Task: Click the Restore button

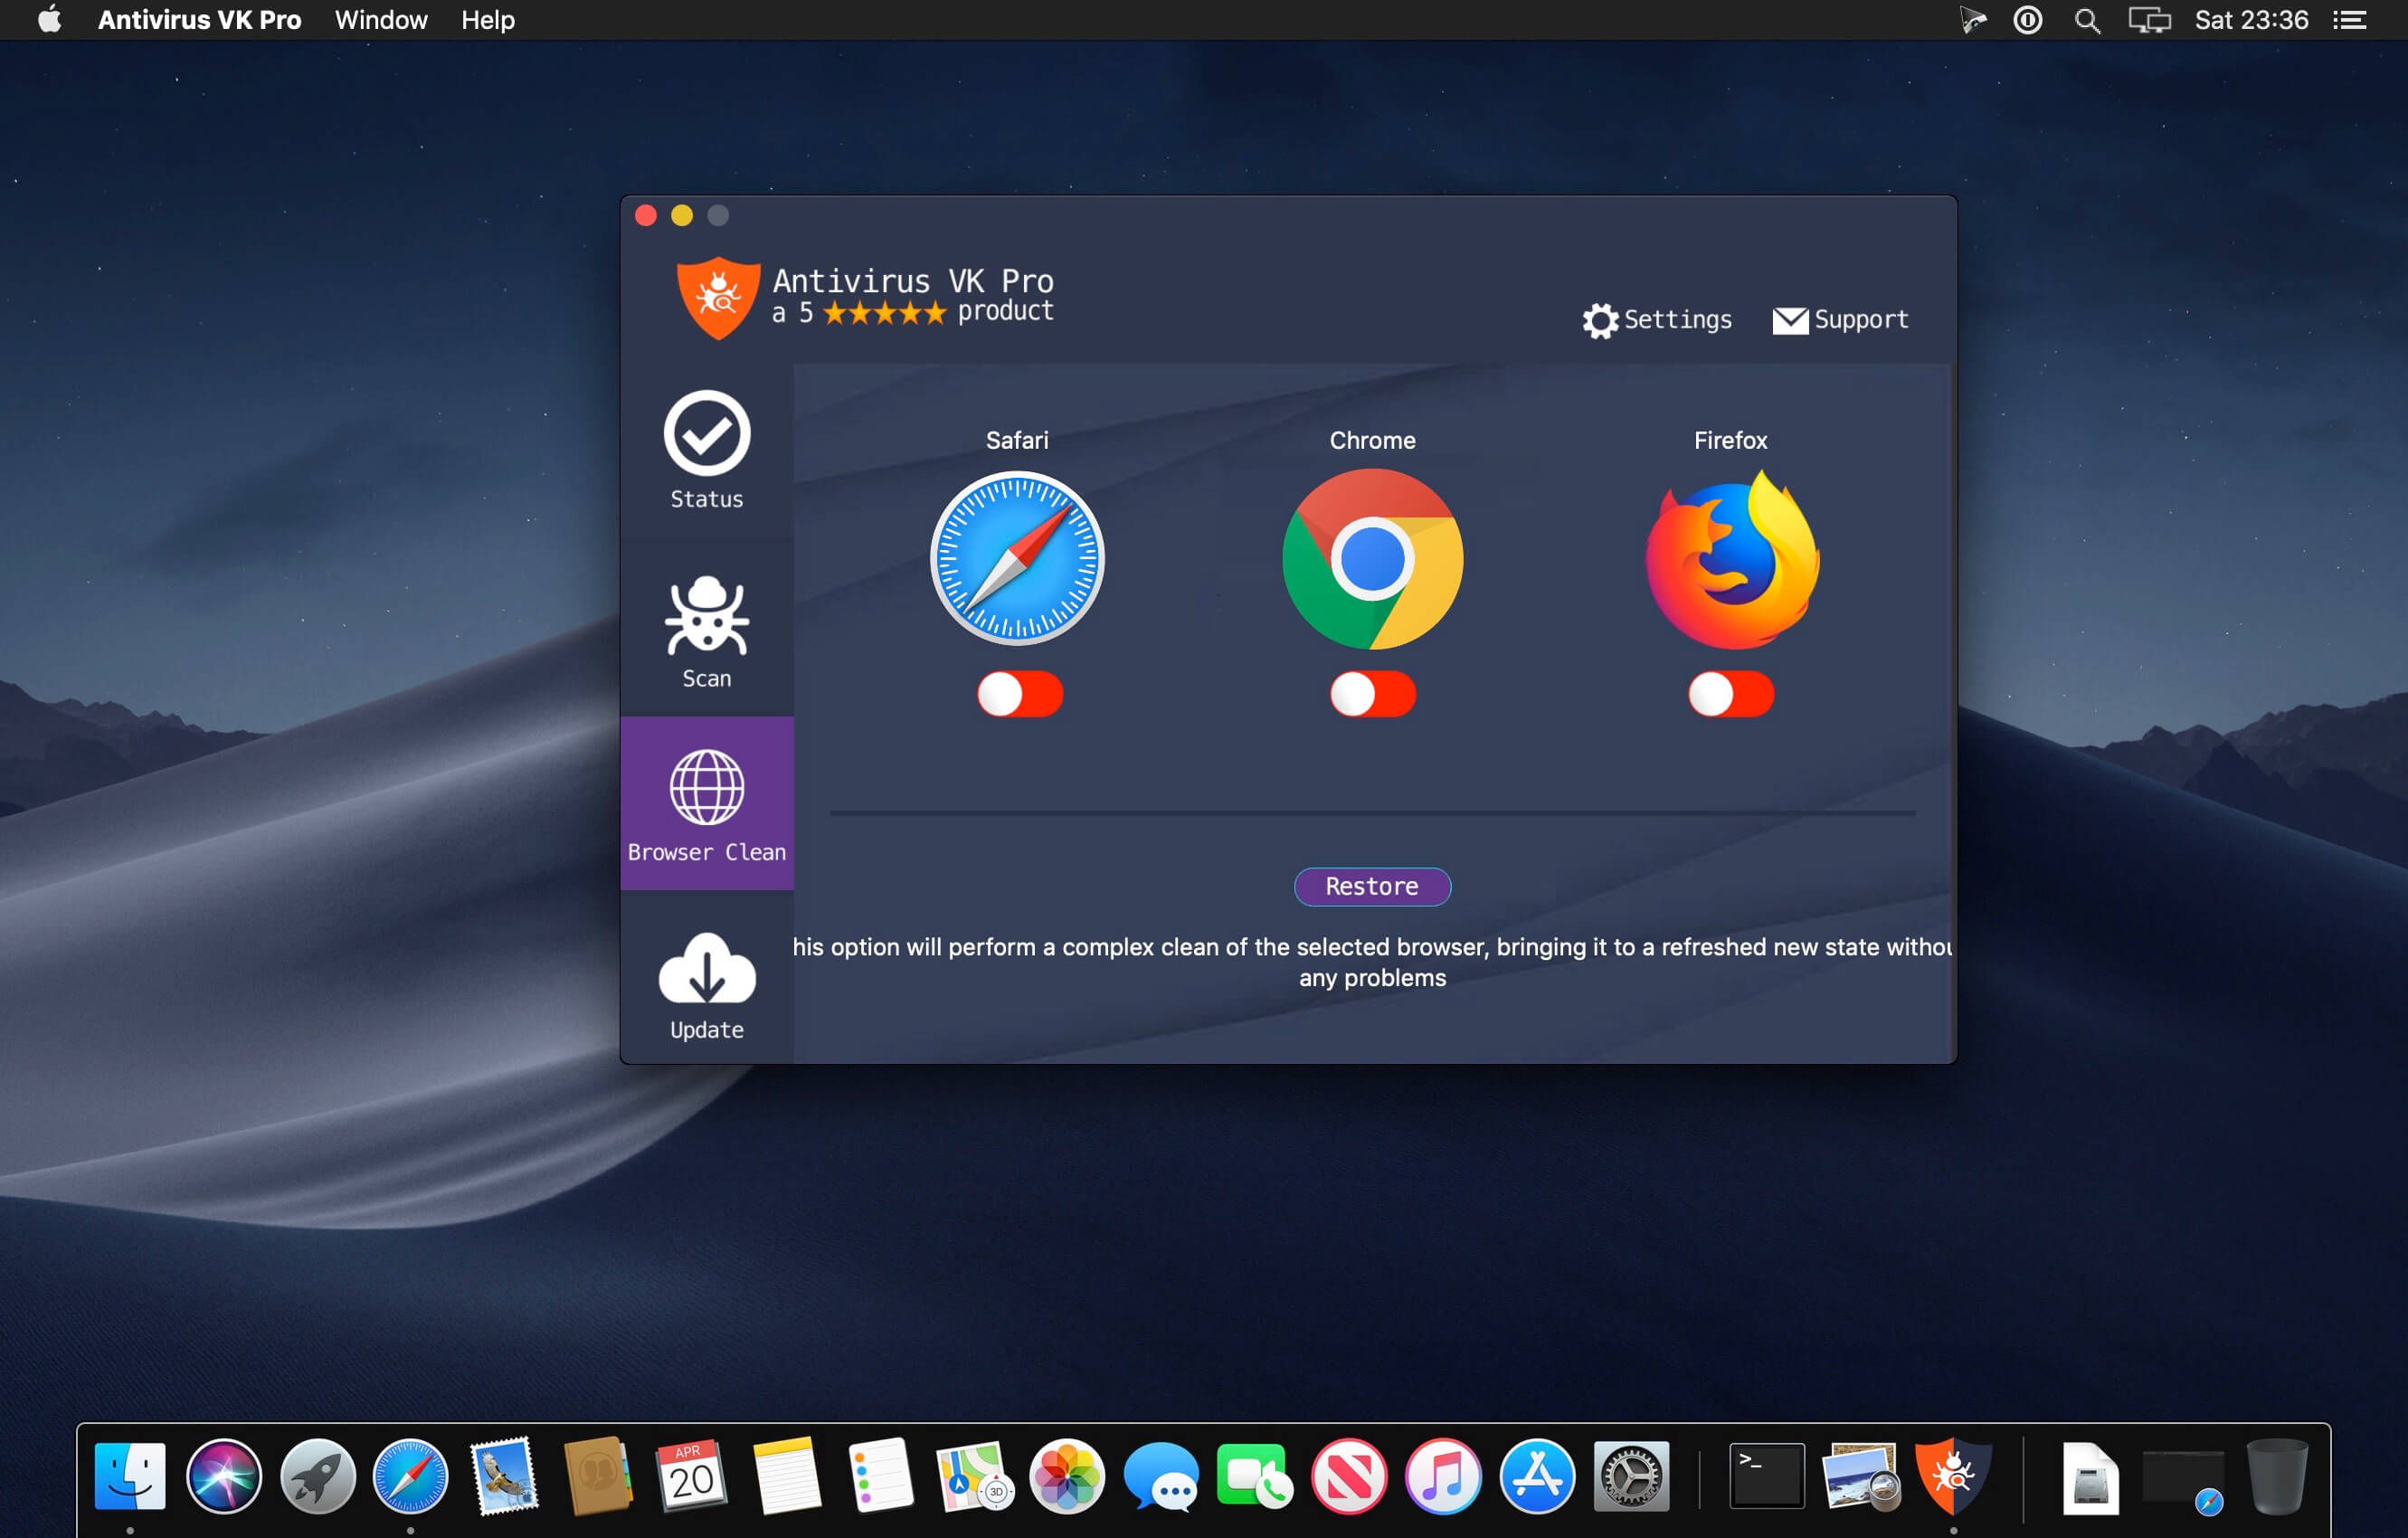Action: coord(1372,886)
